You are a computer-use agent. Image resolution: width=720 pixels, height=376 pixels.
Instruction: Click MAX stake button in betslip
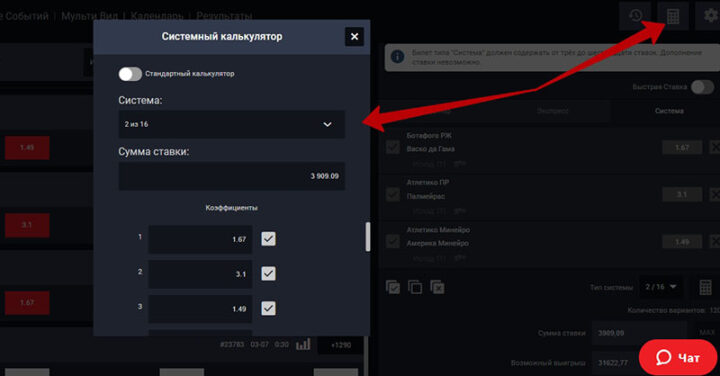(x=707, y=332)
